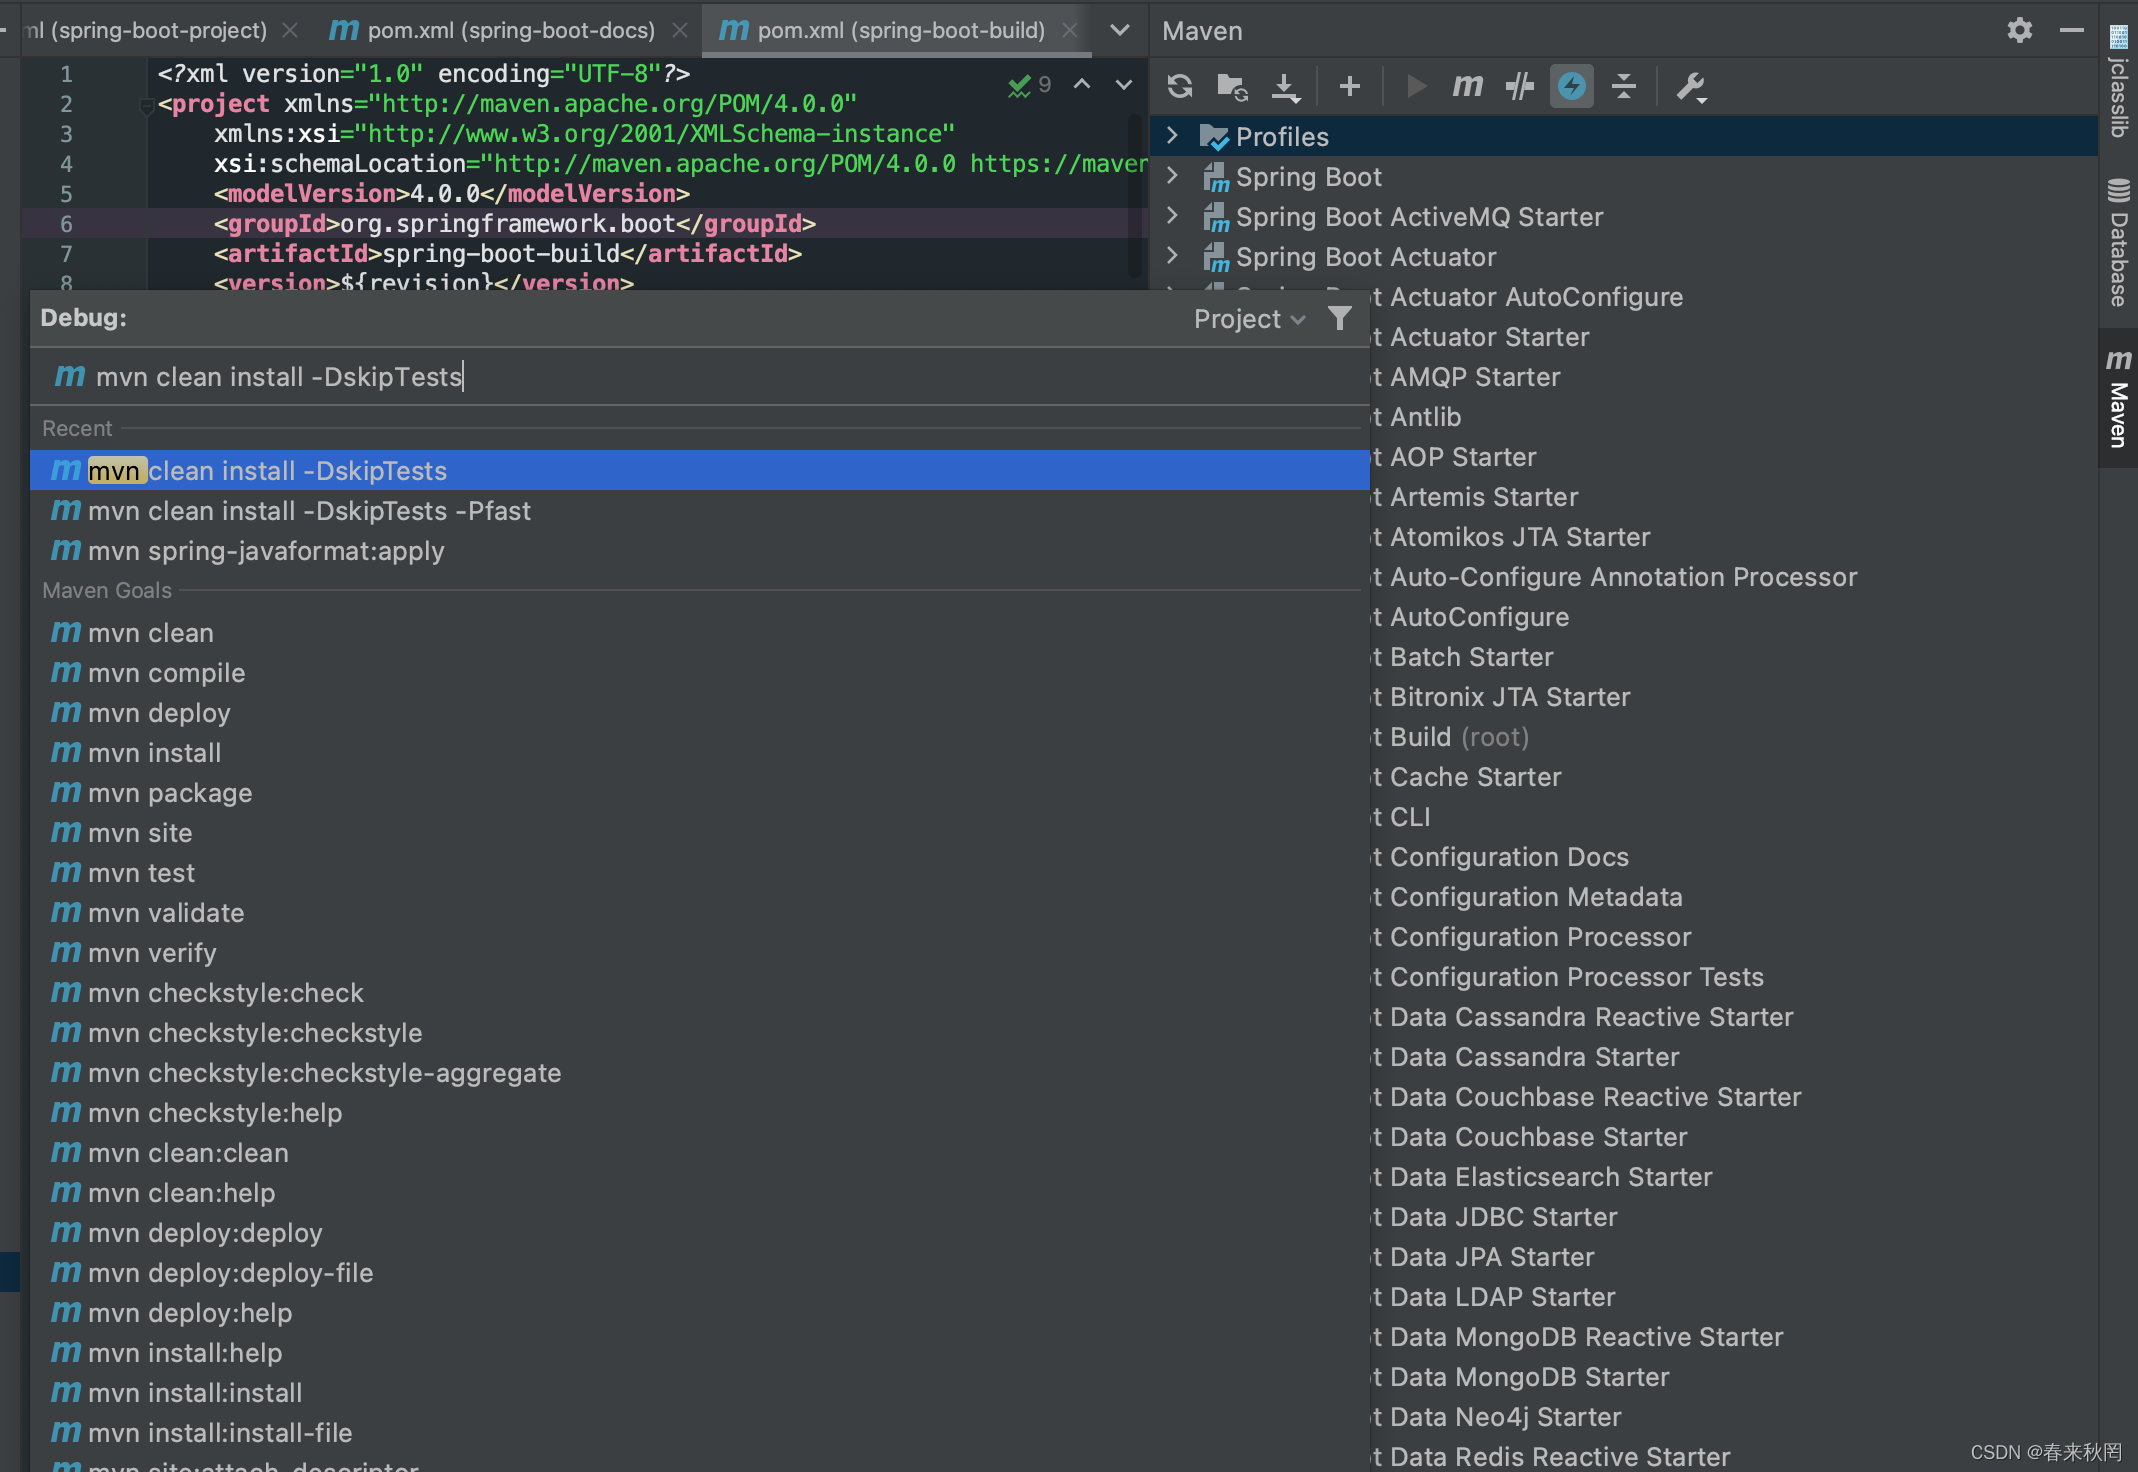This screenshot has height=1472, width=2138.
Task: Open Maven Settings wrench icon
Action: tap(1691, 88)
